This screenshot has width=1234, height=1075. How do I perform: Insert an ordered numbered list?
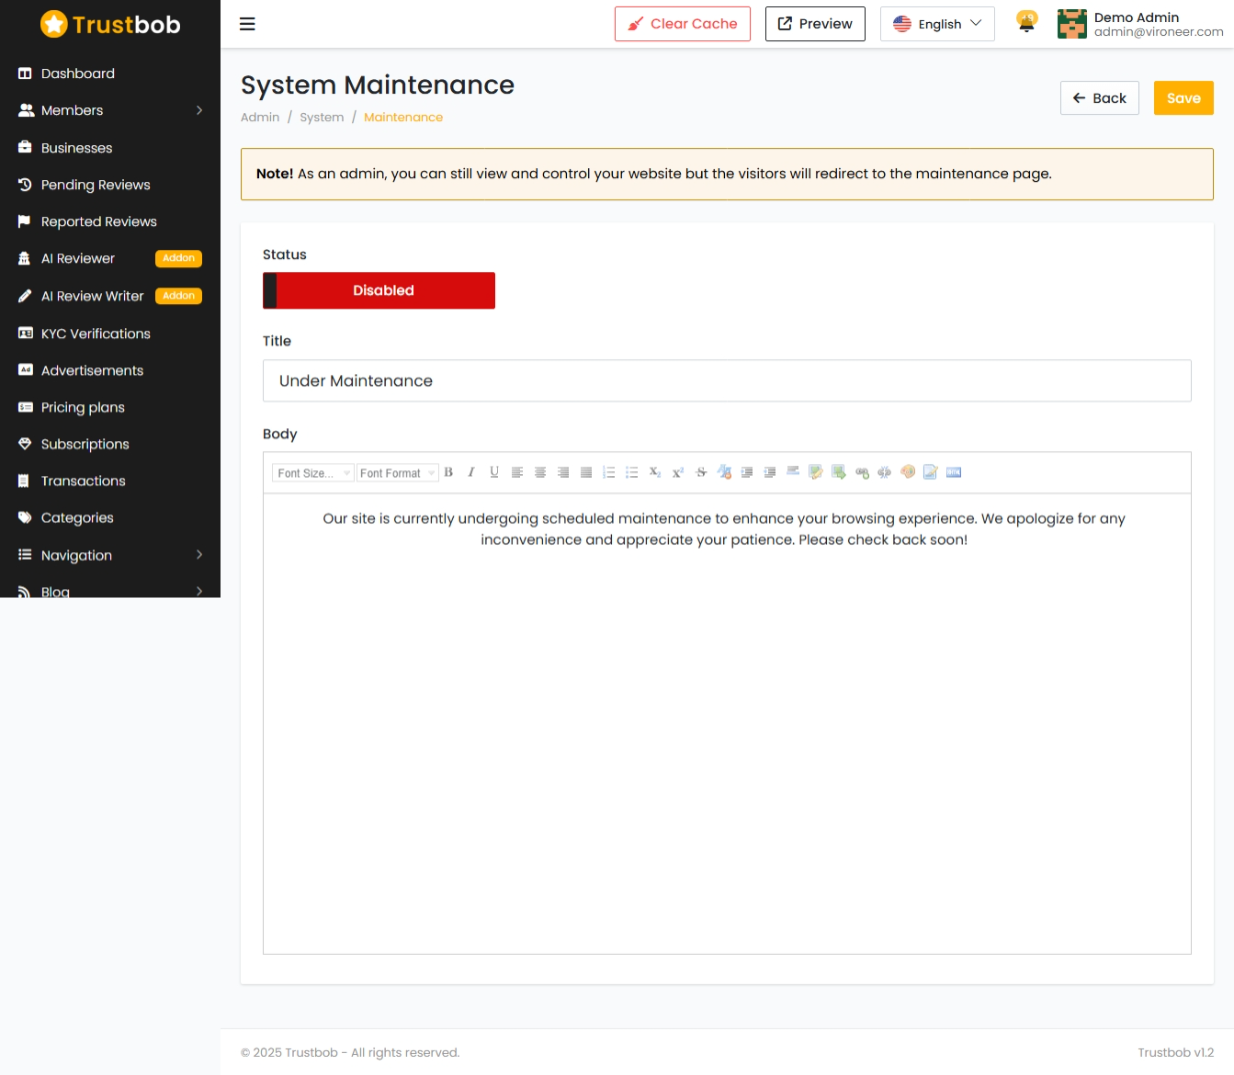pos(609,472)
